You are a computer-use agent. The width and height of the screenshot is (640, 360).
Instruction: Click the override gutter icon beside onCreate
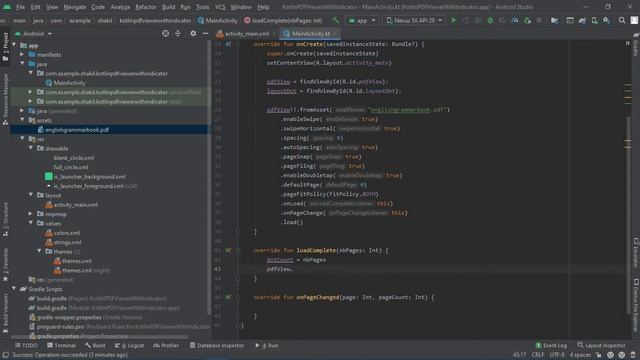[x=228, y=44]
